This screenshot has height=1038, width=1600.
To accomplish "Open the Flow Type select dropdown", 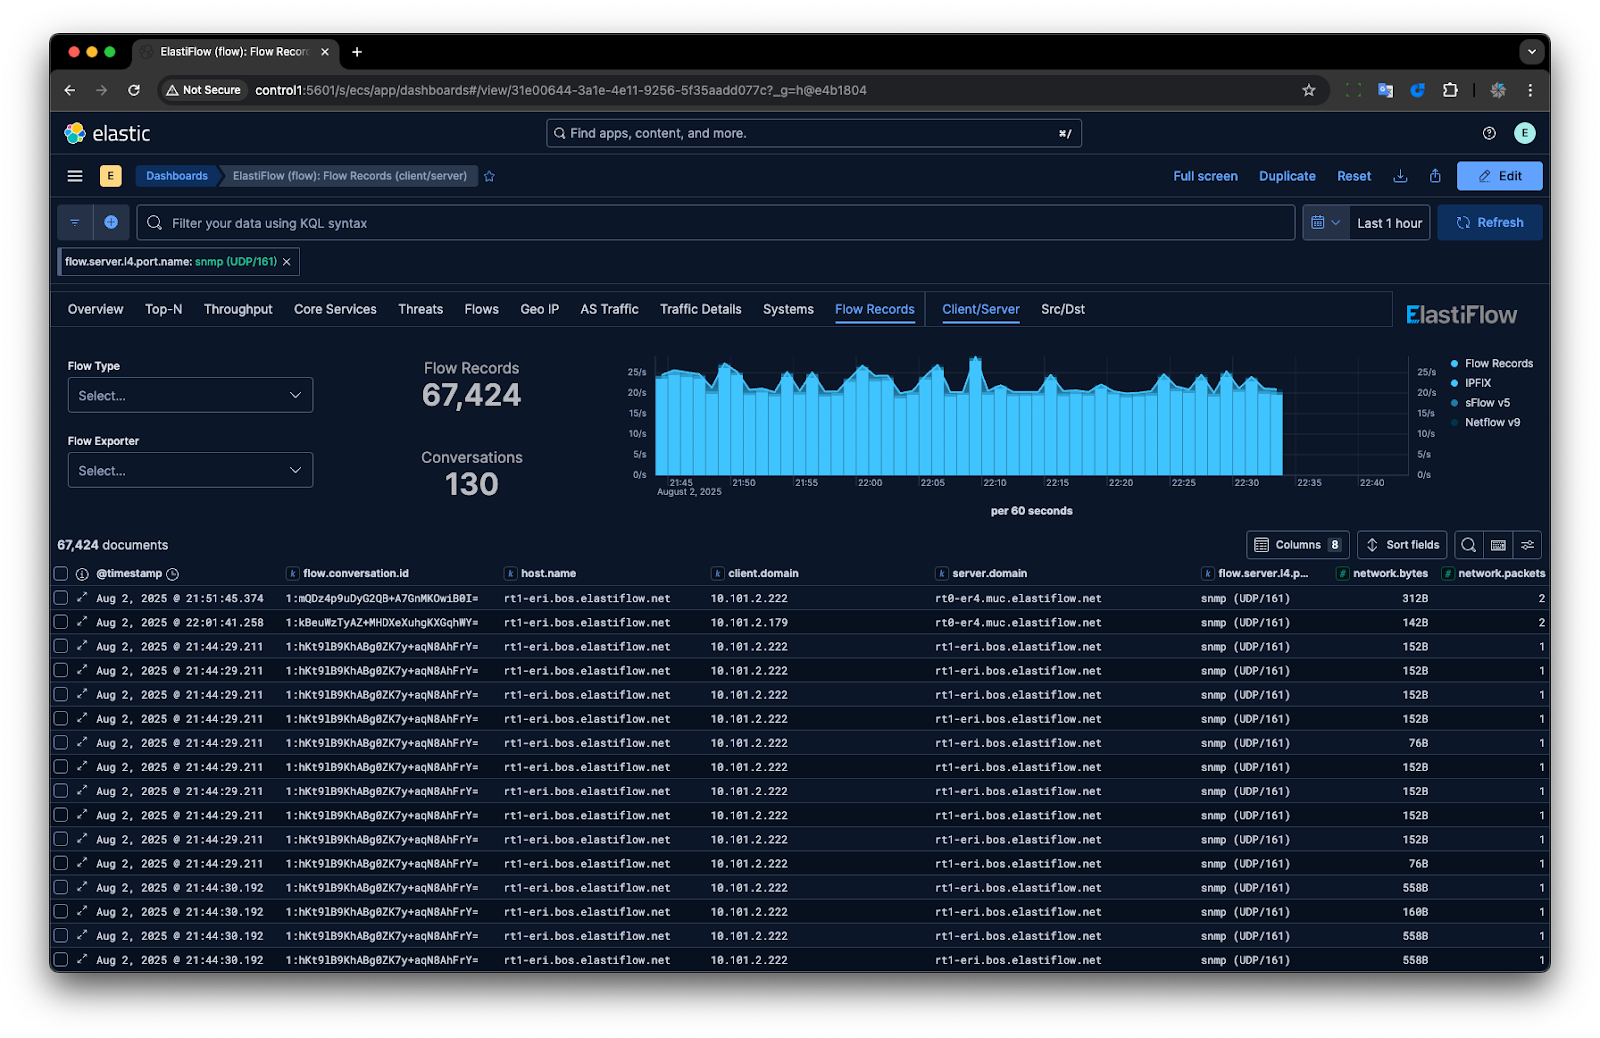I will coord(190,395).
